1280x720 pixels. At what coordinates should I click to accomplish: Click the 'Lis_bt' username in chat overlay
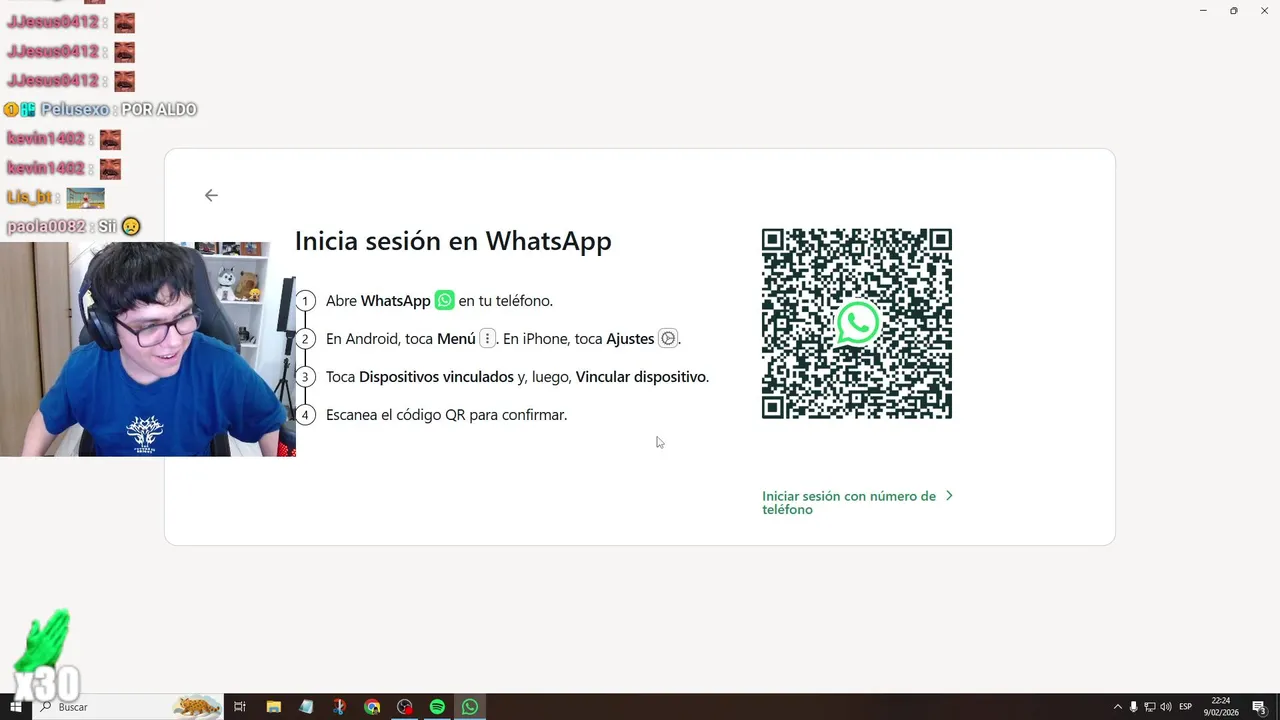(x=29, y=198)
